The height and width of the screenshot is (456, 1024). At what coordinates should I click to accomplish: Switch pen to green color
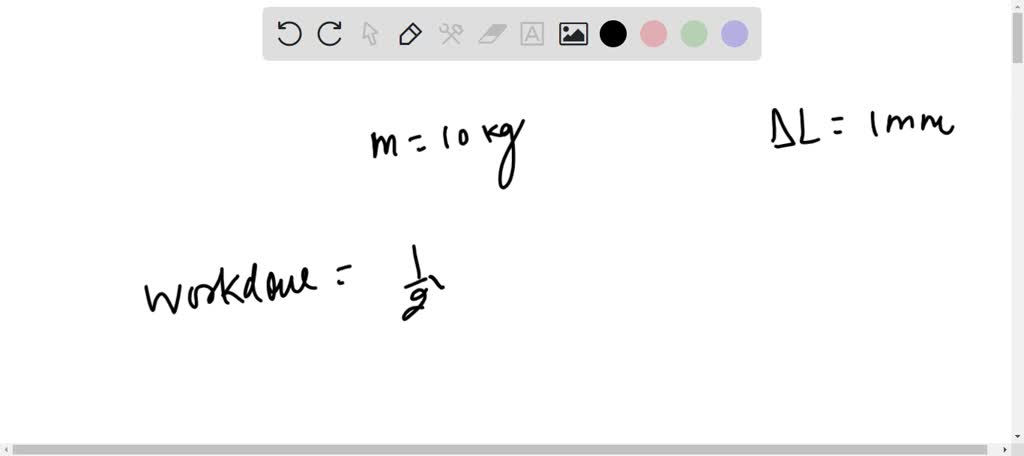[694, 34]
